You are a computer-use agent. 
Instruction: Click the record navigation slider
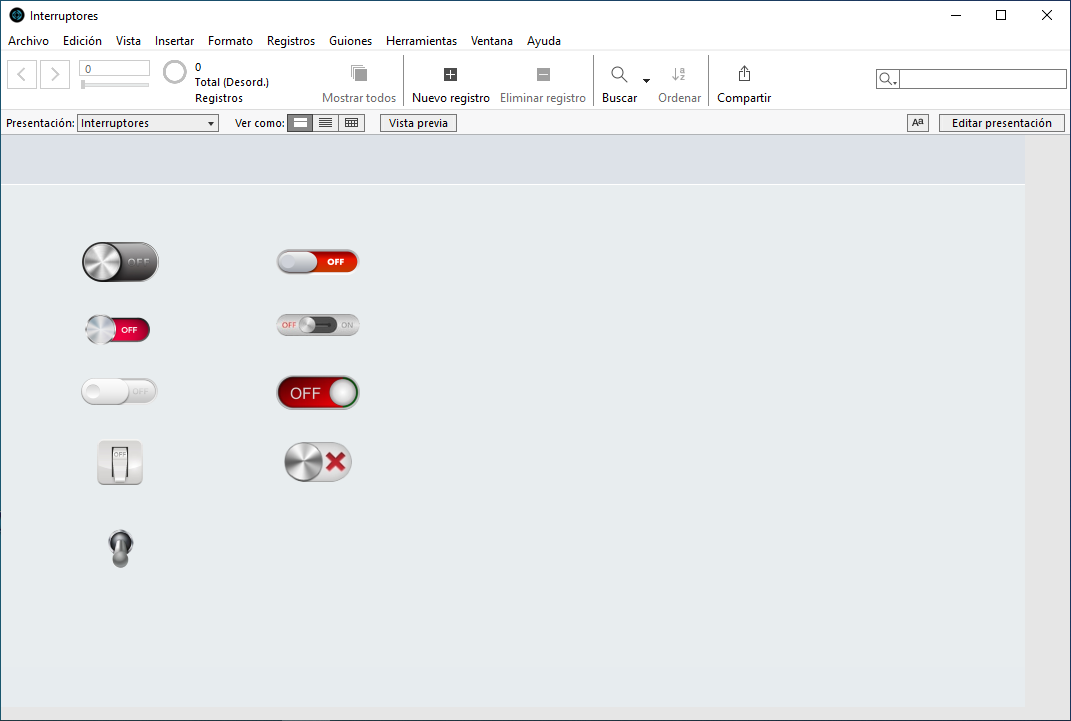pos(115,85)
